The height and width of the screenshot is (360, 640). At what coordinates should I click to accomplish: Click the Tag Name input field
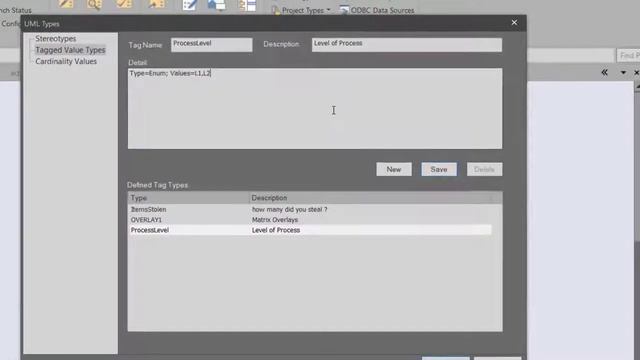[x=211, y=44]
